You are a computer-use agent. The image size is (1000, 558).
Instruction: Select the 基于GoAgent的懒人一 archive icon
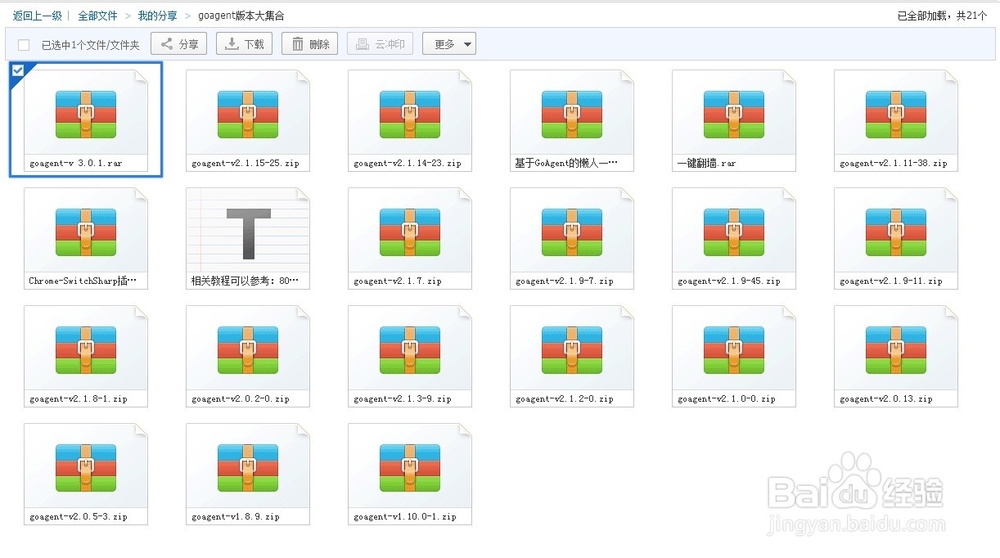[x=571, y=115]
